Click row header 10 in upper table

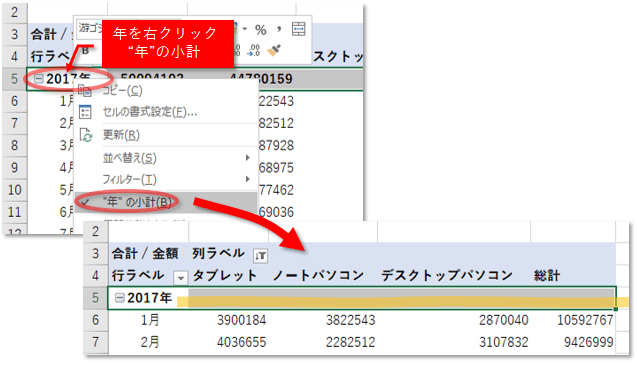[14, 189]
